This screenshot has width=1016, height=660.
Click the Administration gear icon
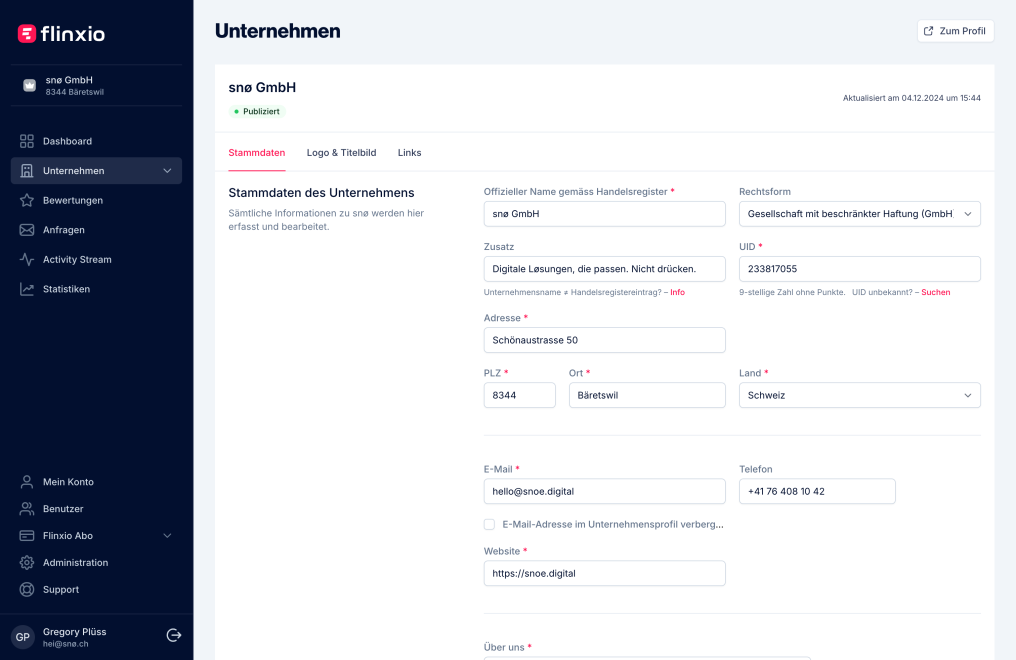27,563
